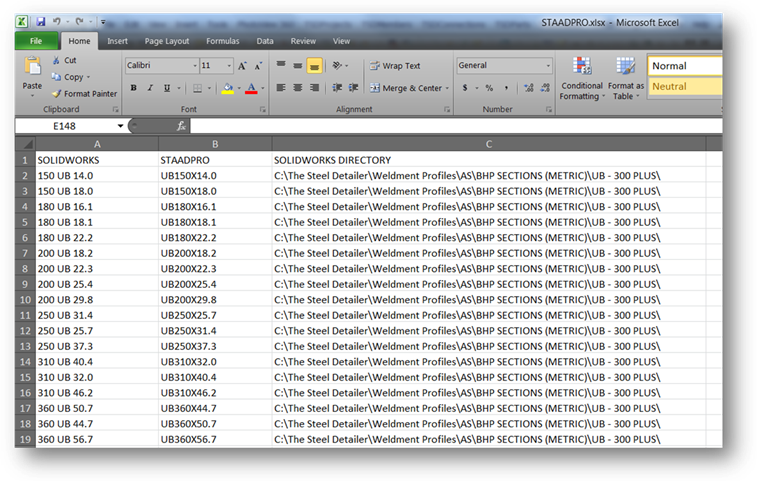Toggle bottom align button
This screenshot has height=481, width=757.
(314, 65)
